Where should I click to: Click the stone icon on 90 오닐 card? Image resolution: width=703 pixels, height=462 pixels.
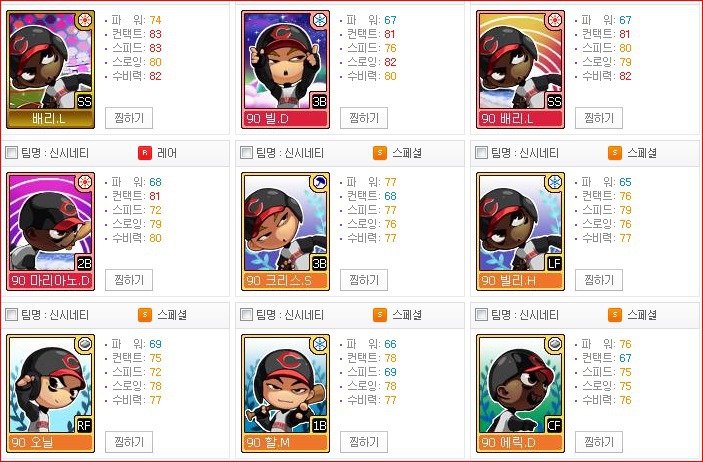(x=85, y=344)
